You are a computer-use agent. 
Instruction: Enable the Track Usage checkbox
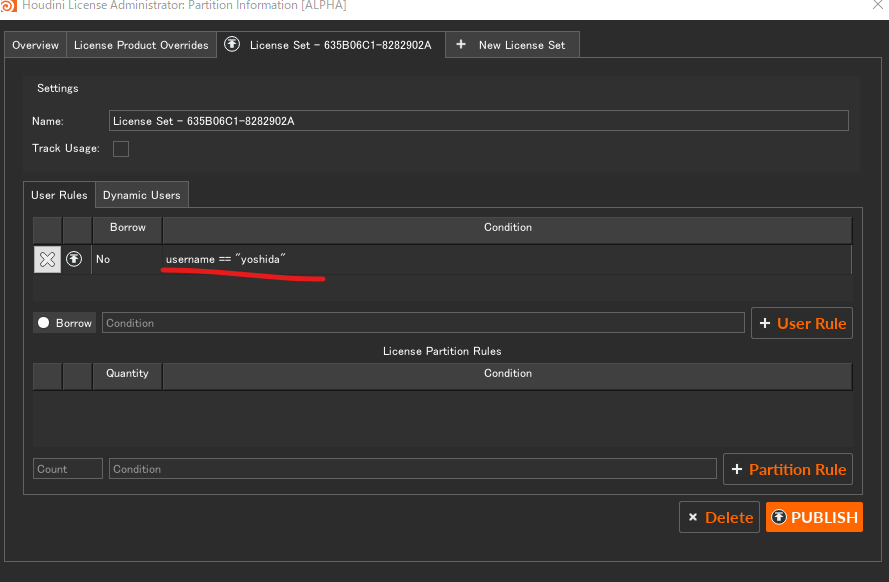(x=121, y=148)
